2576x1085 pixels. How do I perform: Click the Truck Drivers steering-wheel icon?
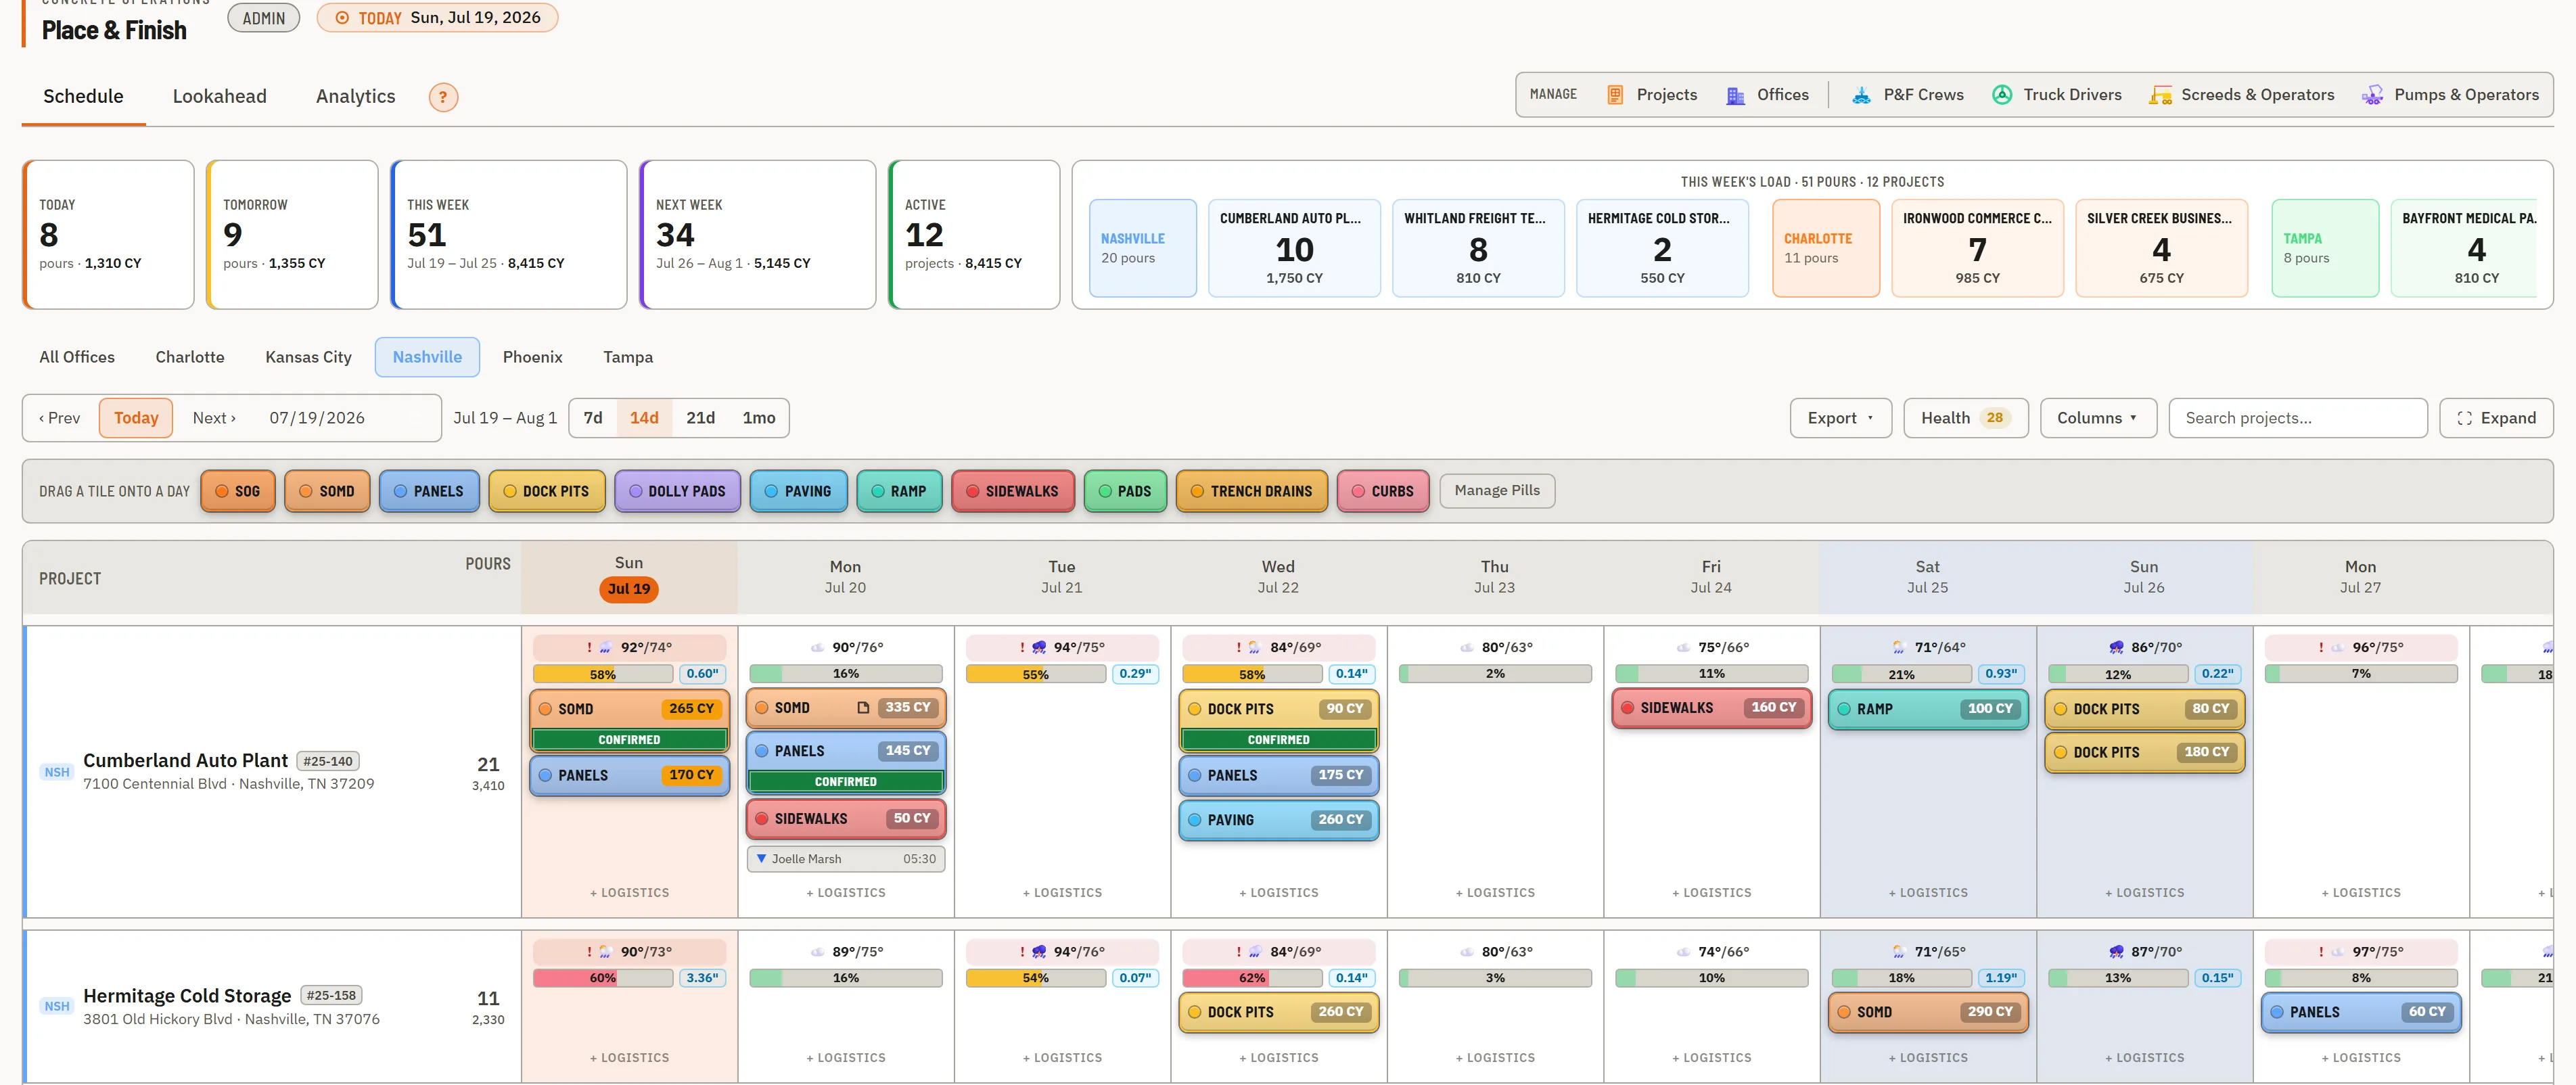pyautogui.click(x=2001, y=95)
